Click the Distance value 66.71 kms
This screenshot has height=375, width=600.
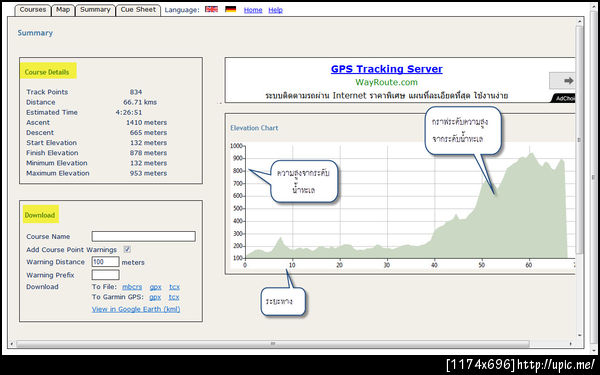tap(140, 102)
